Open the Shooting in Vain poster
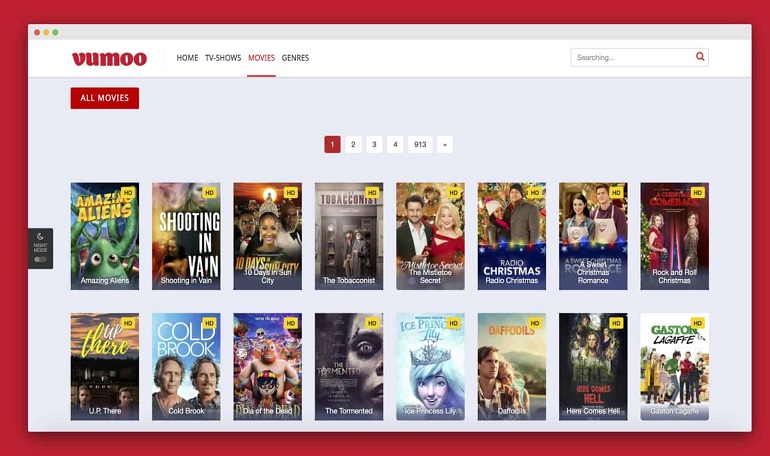Screen dimensions: 770x456 (186, 235)
